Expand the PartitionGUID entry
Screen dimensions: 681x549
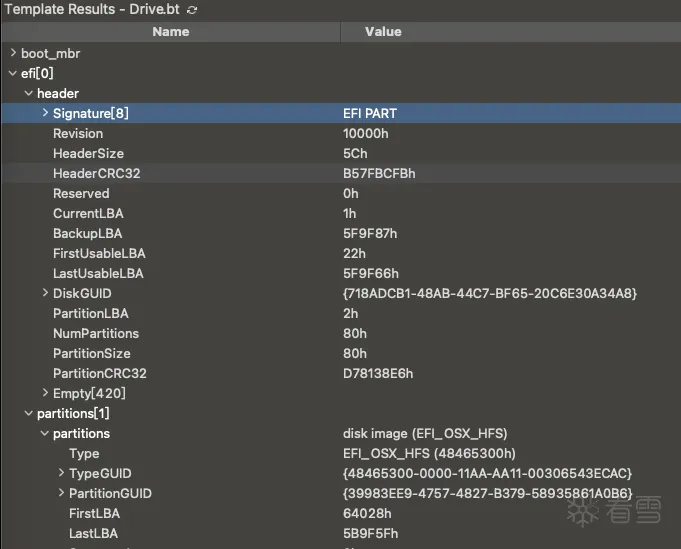(61, 493)
